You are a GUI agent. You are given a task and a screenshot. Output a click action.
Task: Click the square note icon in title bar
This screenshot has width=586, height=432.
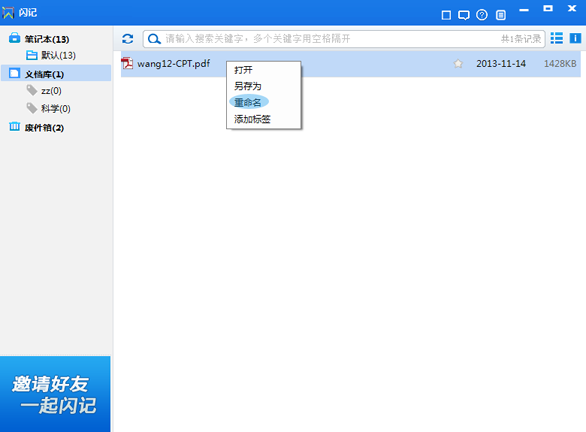[x=446, y=15]
